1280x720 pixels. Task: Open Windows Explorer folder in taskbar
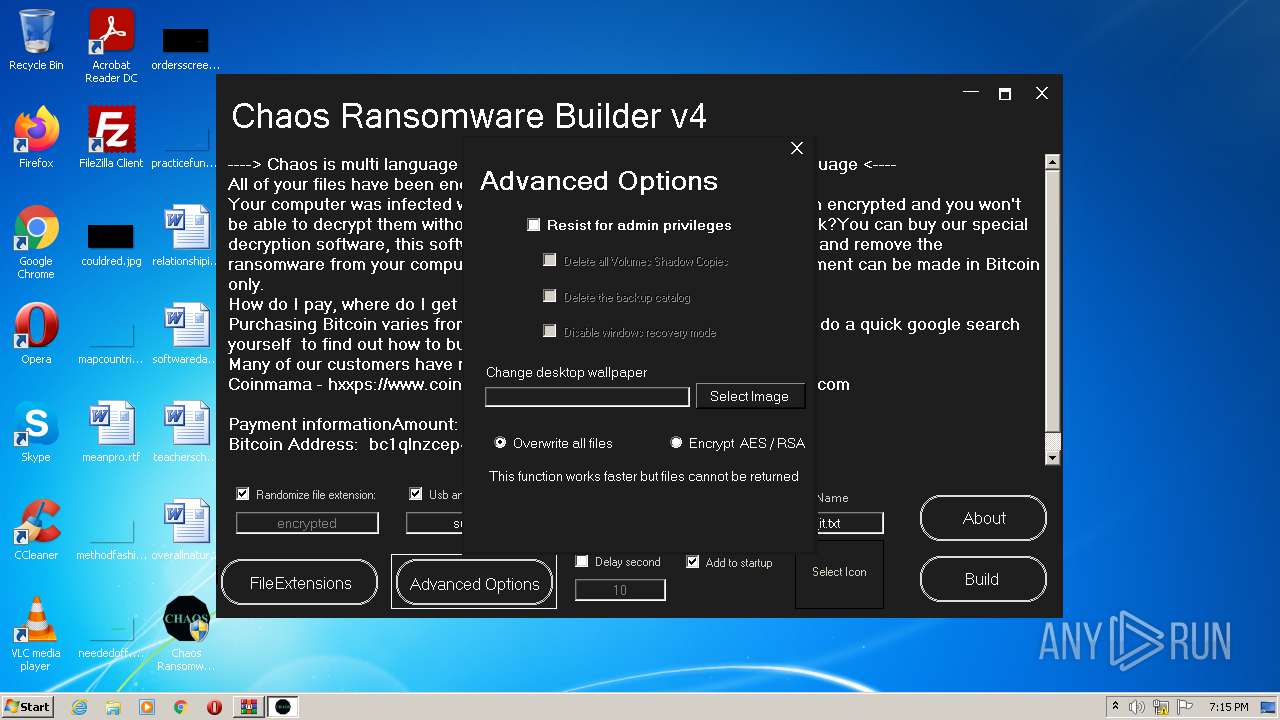113,707
